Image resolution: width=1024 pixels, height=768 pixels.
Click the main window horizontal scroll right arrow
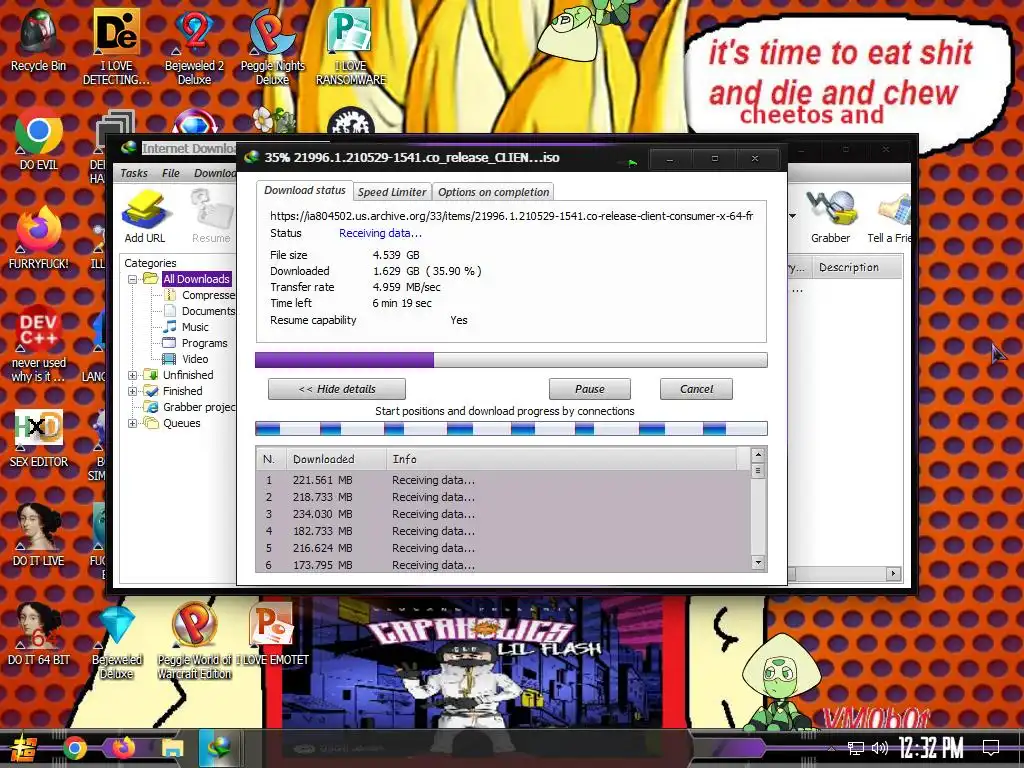pyautogui.click(x=893, y=573)
